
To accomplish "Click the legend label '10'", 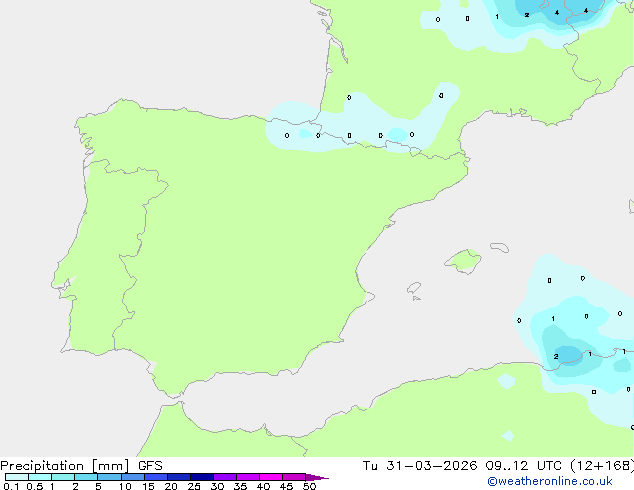I will point(125,486).
